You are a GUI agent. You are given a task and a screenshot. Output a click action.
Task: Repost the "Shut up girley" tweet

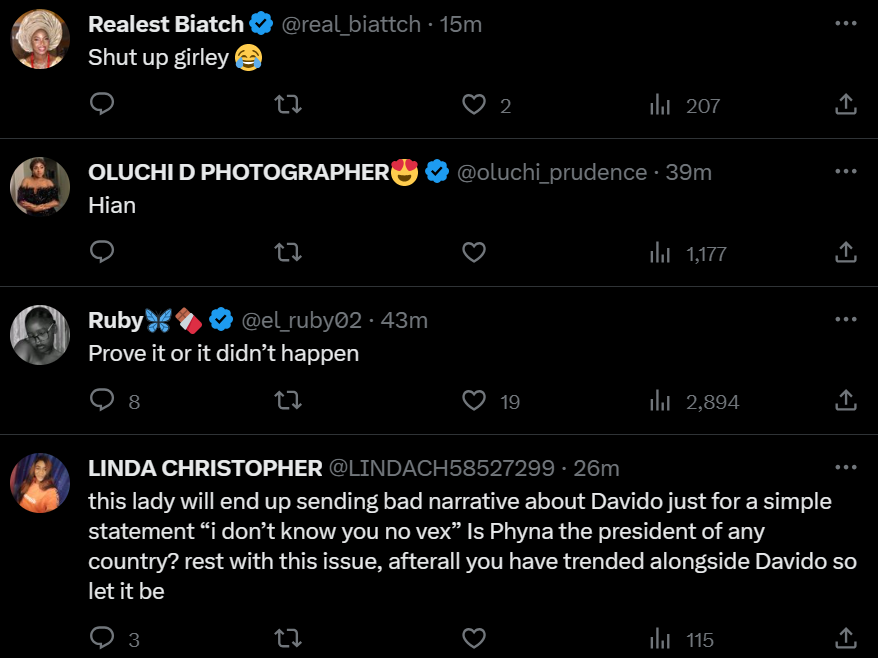pyautogui.click(x=288, y=104)
